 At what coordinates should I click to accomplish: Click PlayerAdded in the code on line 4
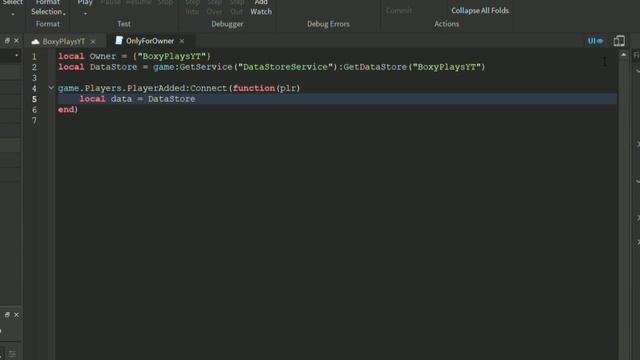click(x=156, y=88)
